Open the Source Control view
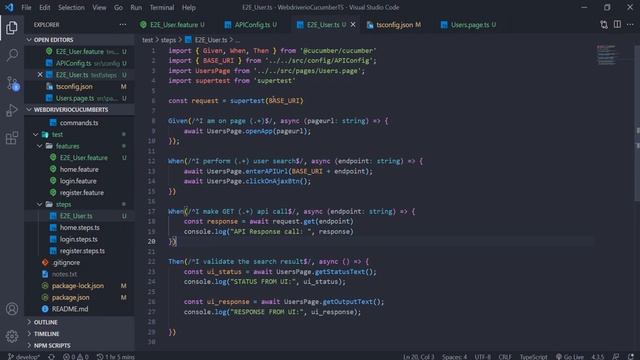The width and height of the screenshot is (640, 360). (12, 83)
